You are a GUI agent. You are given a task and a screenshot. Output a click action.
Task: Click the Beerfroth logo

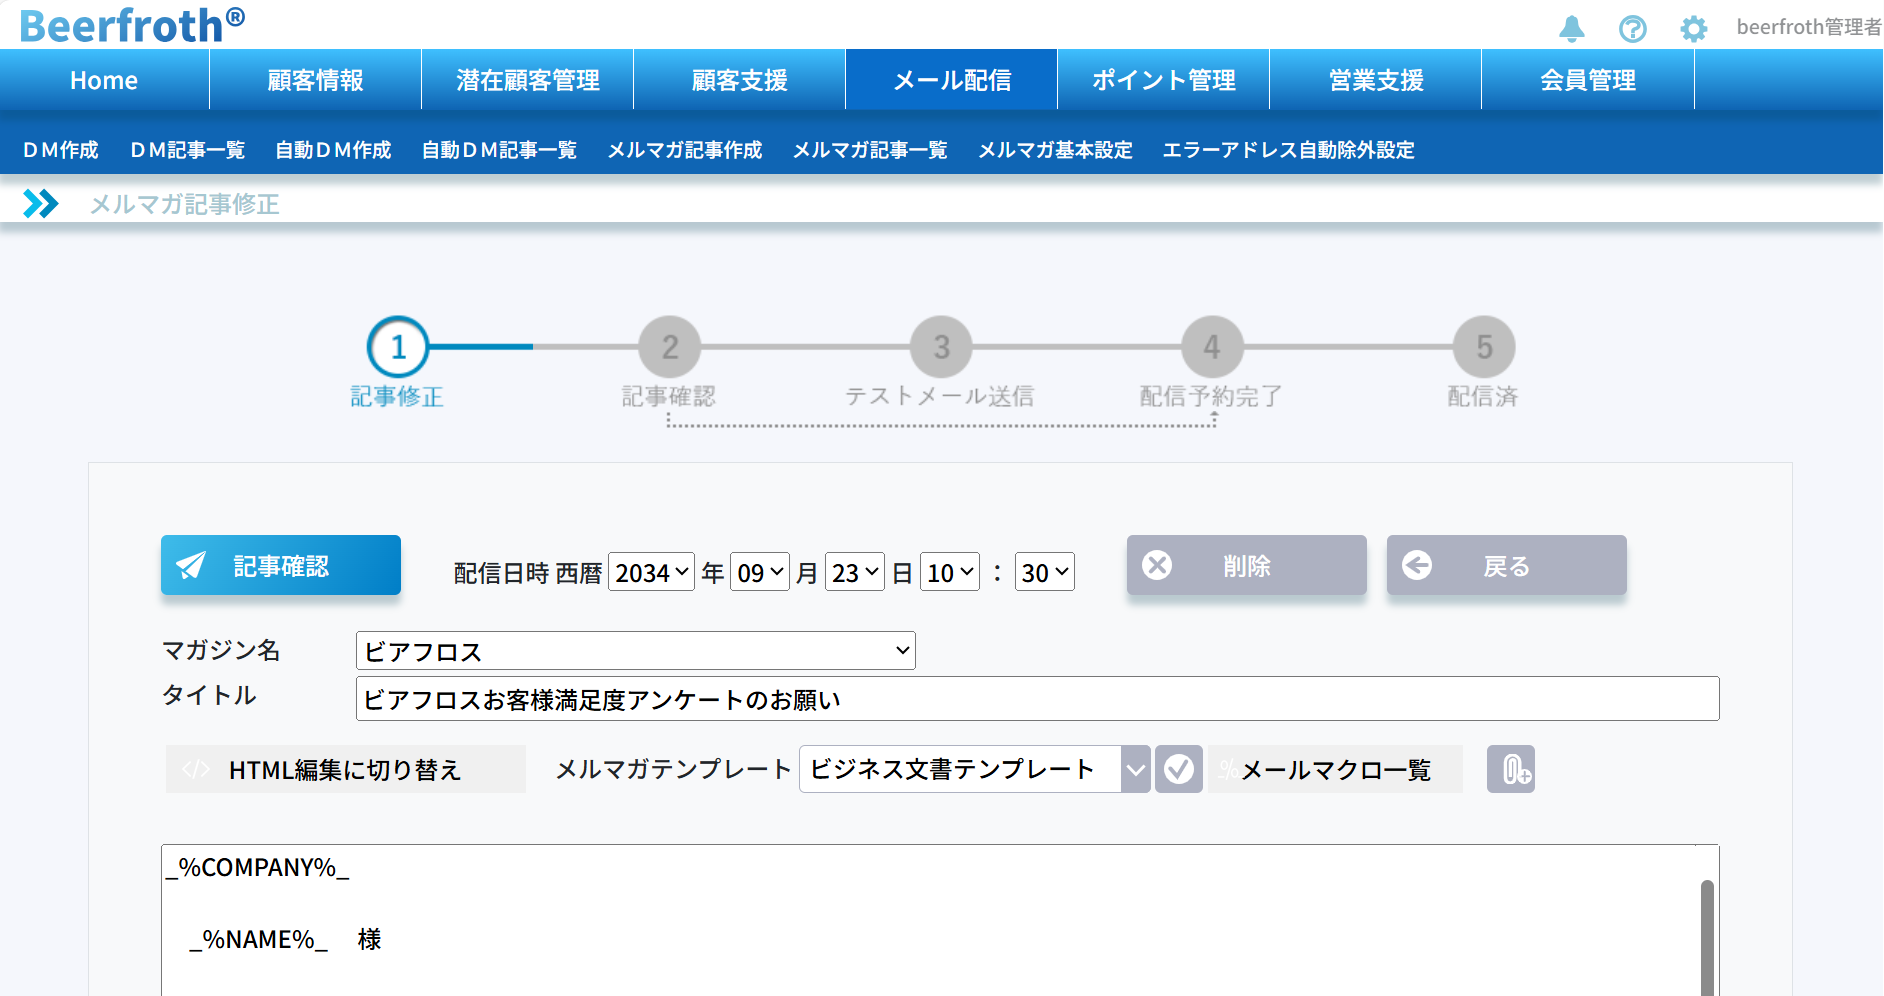[131, 25]
